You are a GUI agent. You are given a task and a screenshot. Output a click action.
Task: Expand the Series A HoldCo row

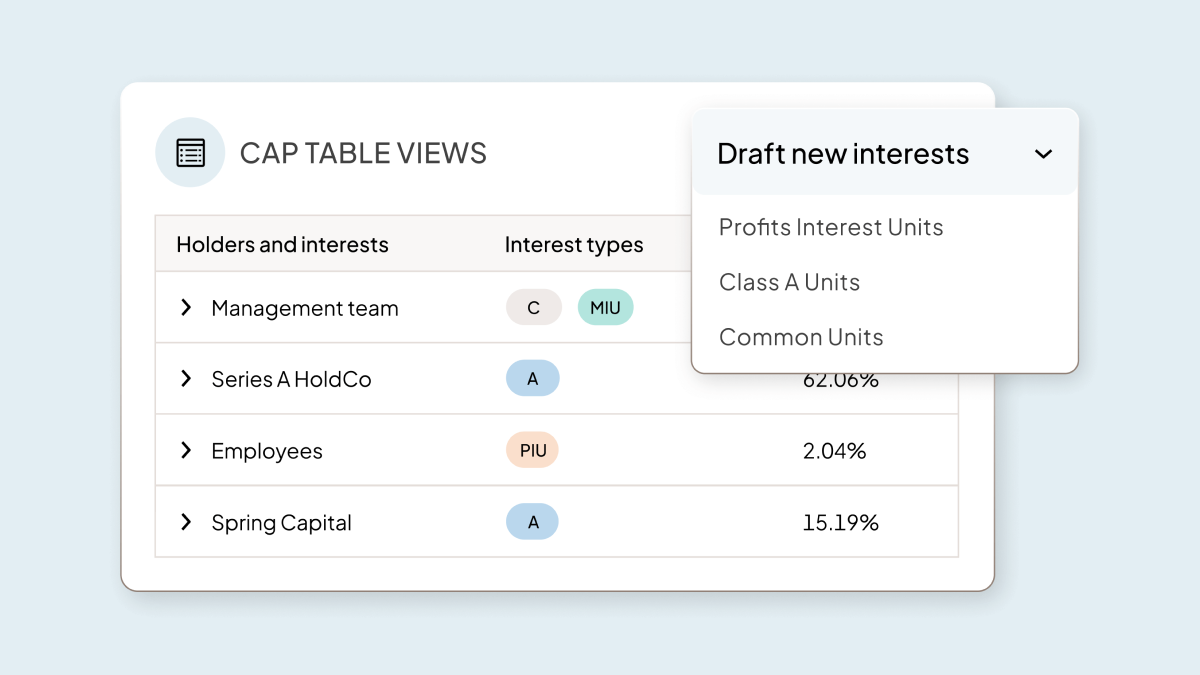(185, 378)
